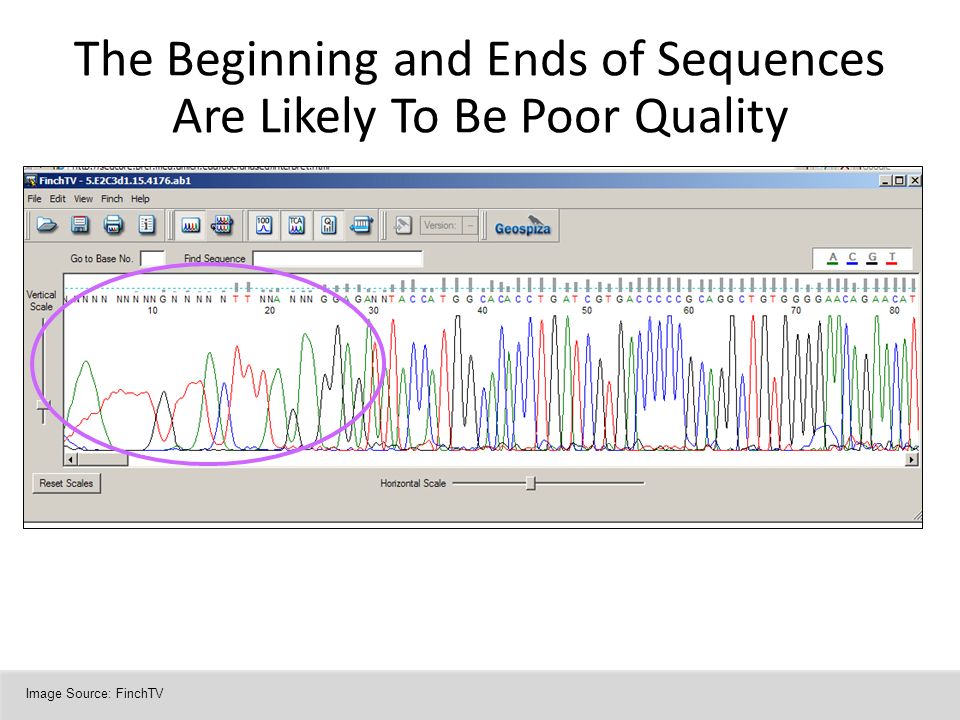Click the FinchTV title bar app icon

click(31, 181)
